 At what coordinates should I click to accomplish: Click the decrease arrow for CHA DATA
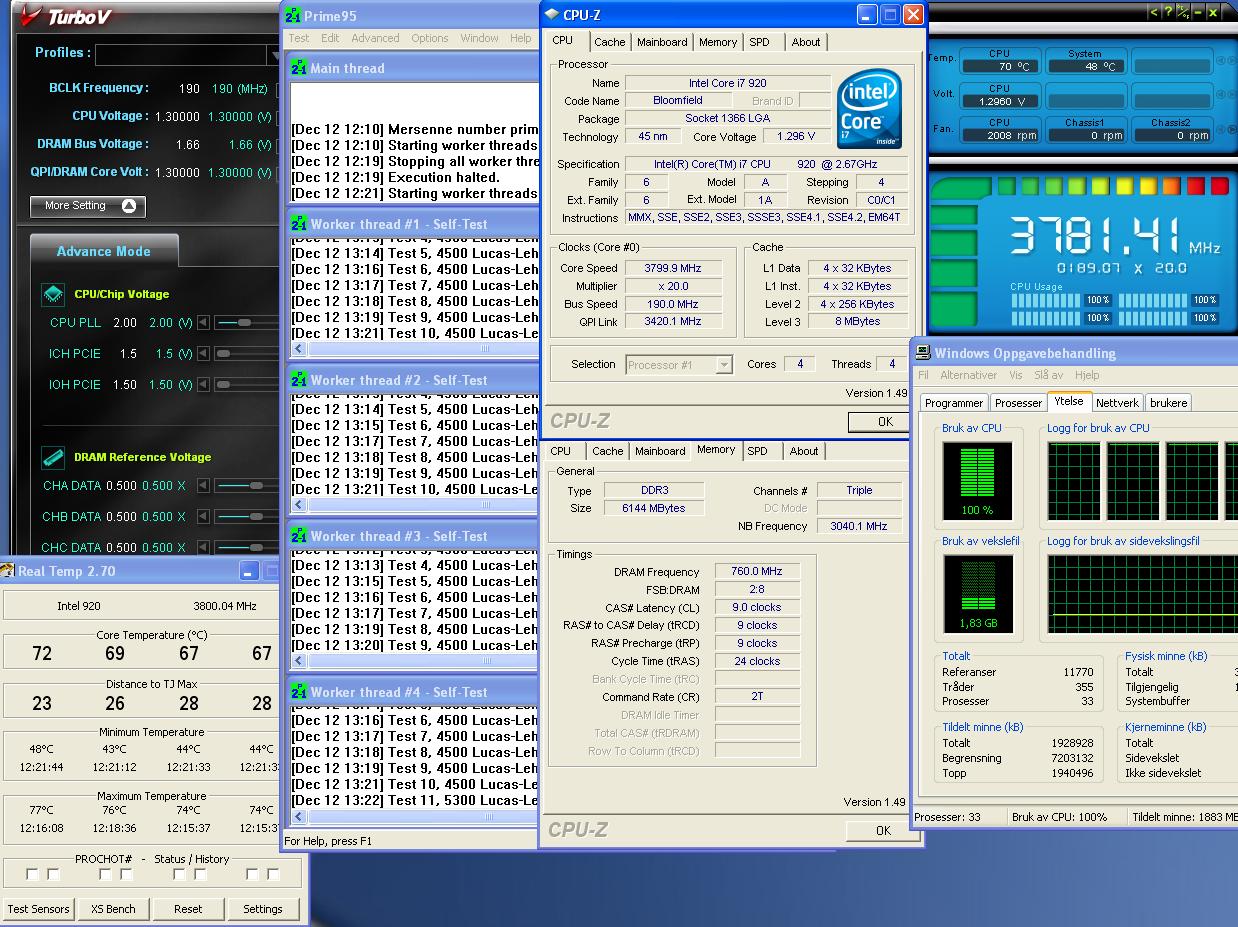(204, 485)
